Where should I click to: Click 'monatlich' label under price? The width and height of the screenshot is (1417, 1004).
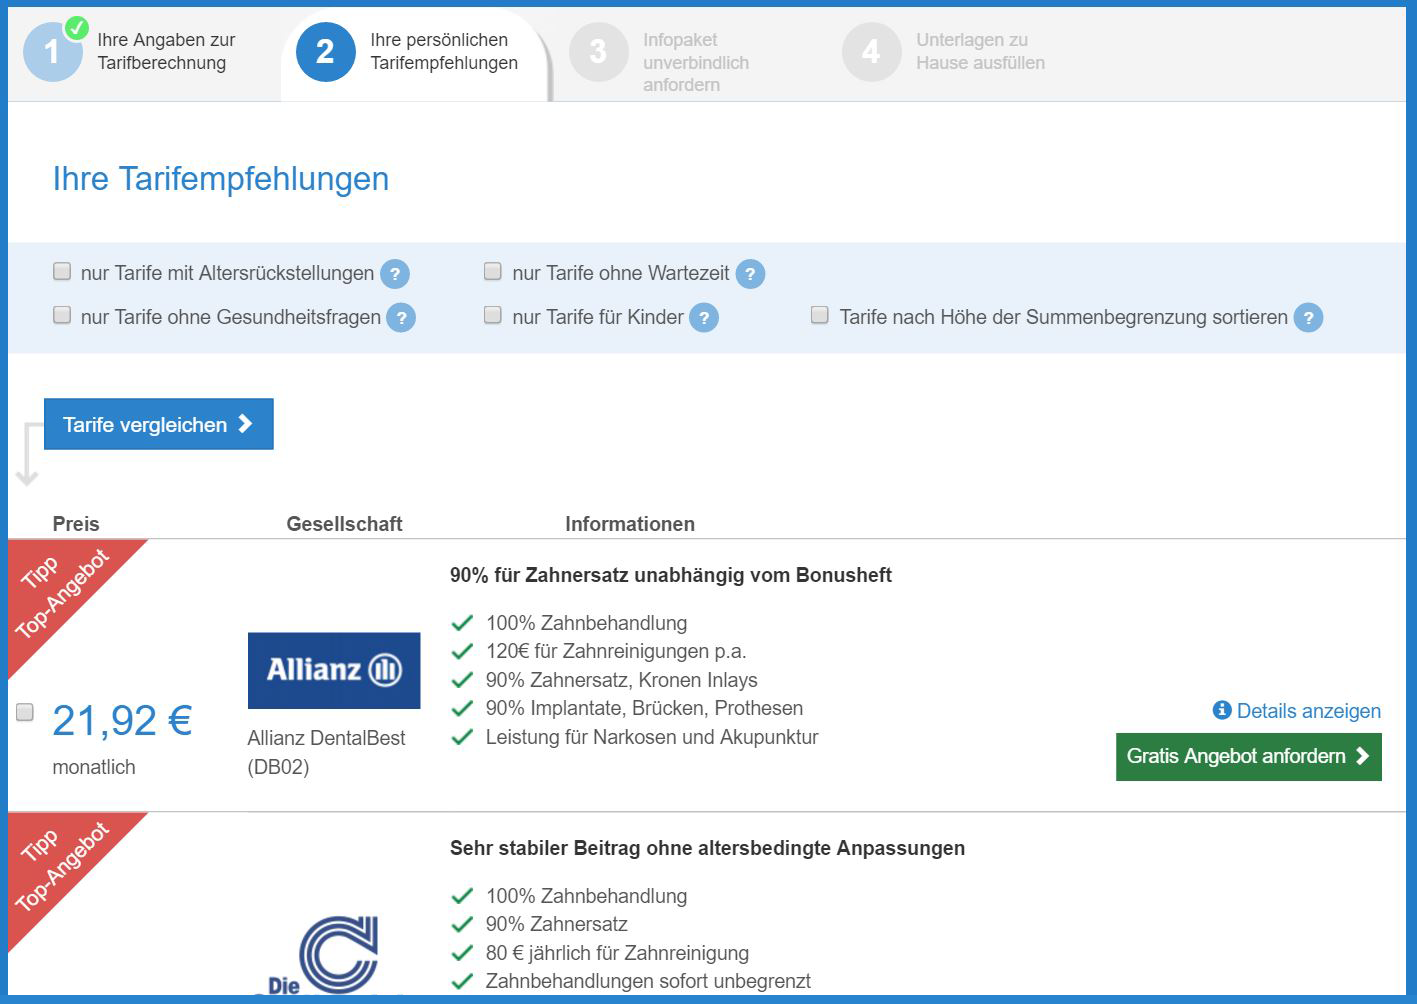(x=94, y=767)
